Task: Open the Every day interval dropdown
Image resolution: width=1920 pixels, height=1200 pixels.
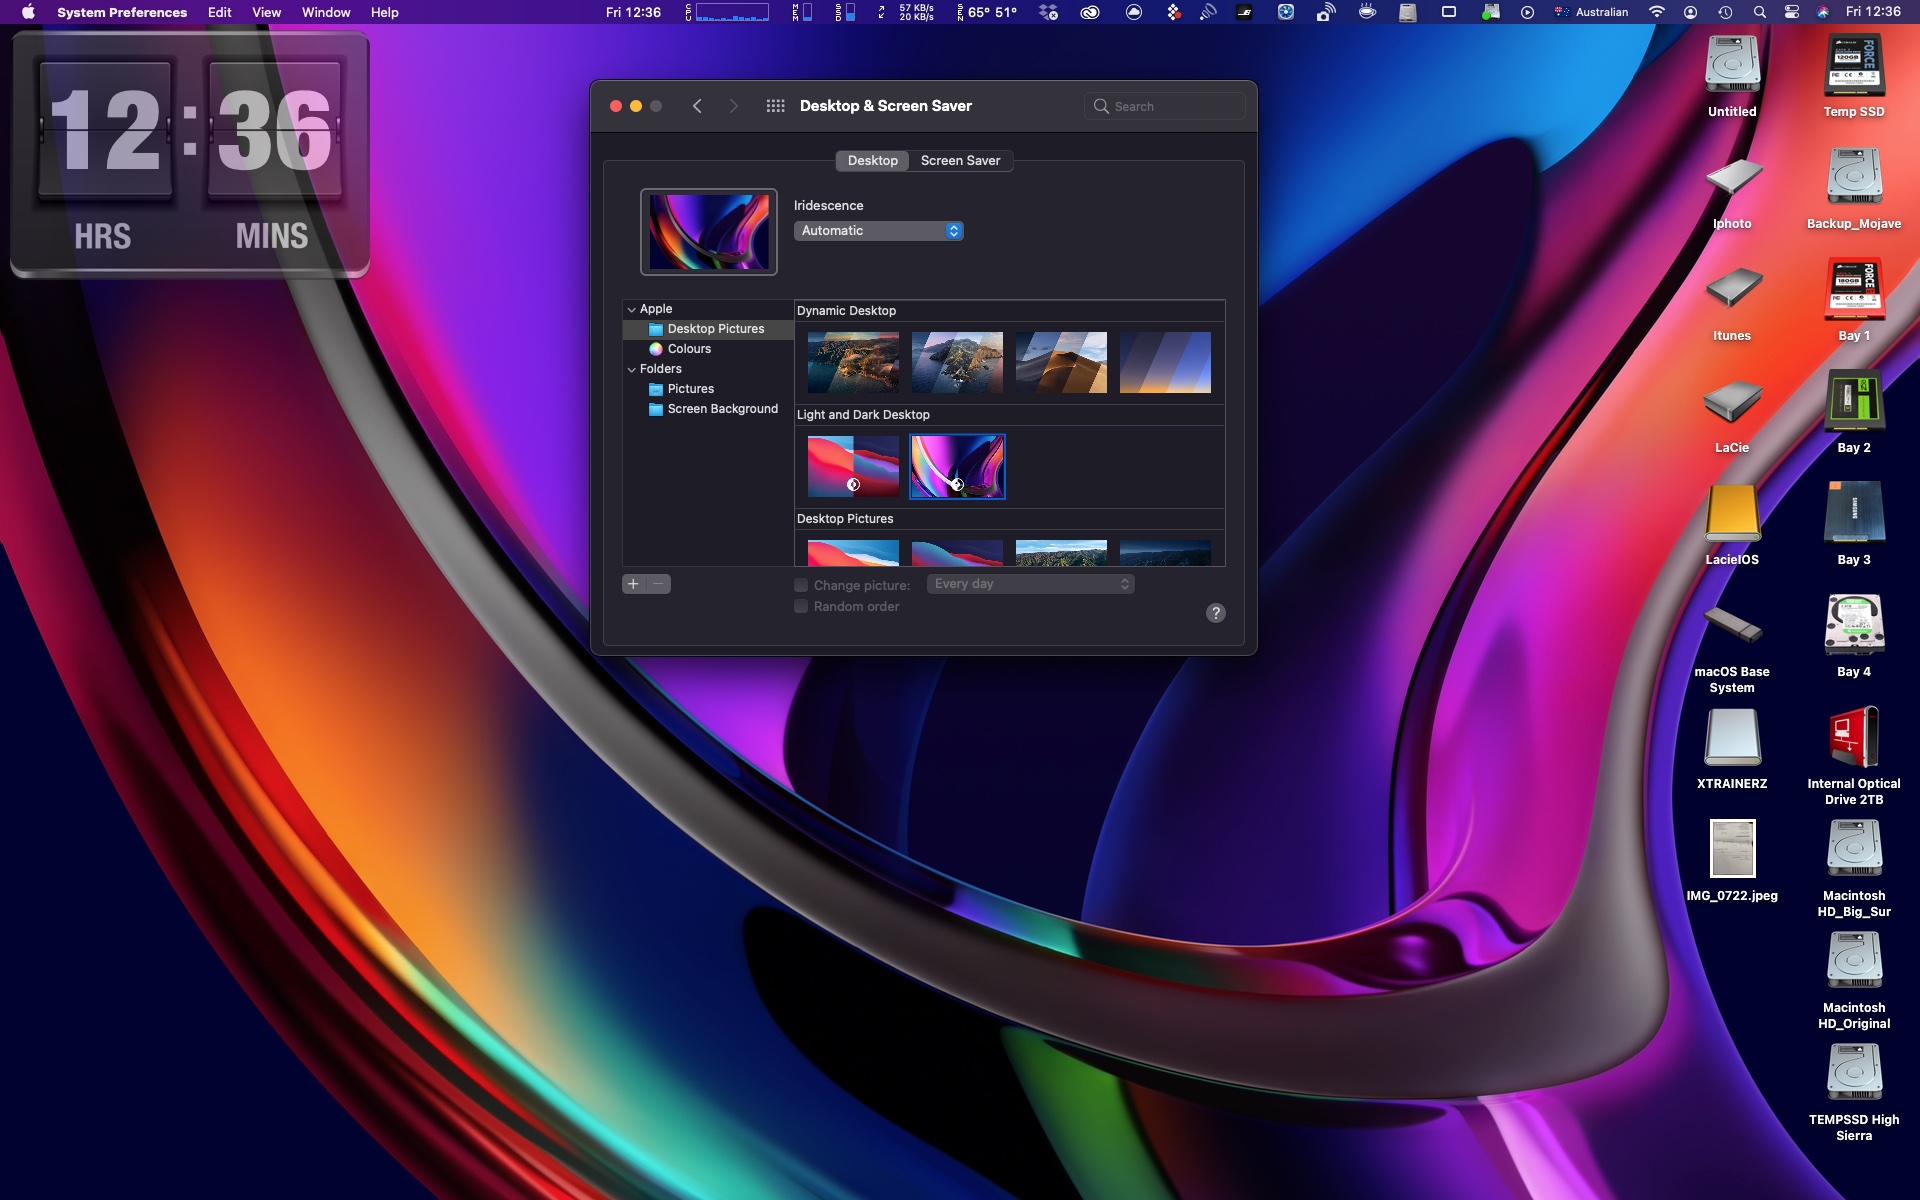Action: click(1030, 584)
